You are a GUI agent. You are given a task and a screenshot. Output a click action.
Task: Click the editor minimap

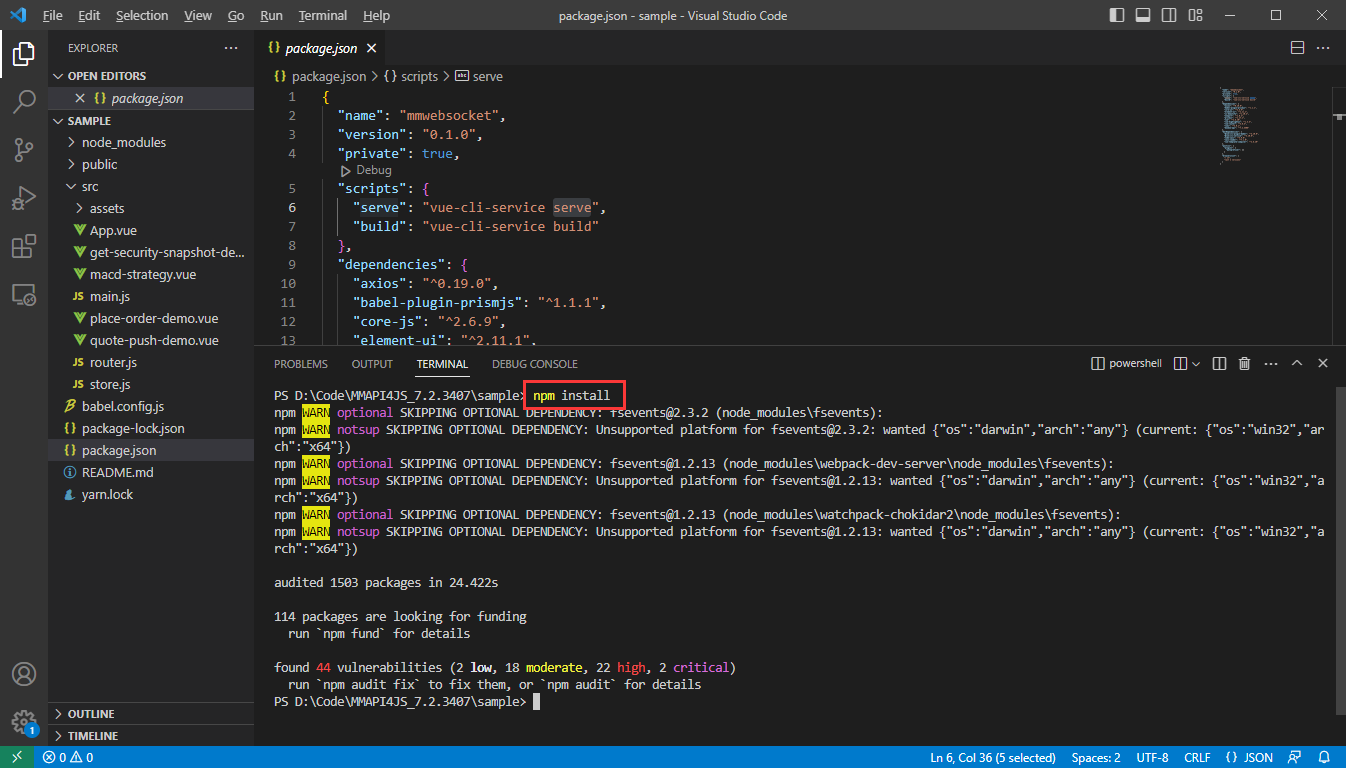[x=1240, y=125]
